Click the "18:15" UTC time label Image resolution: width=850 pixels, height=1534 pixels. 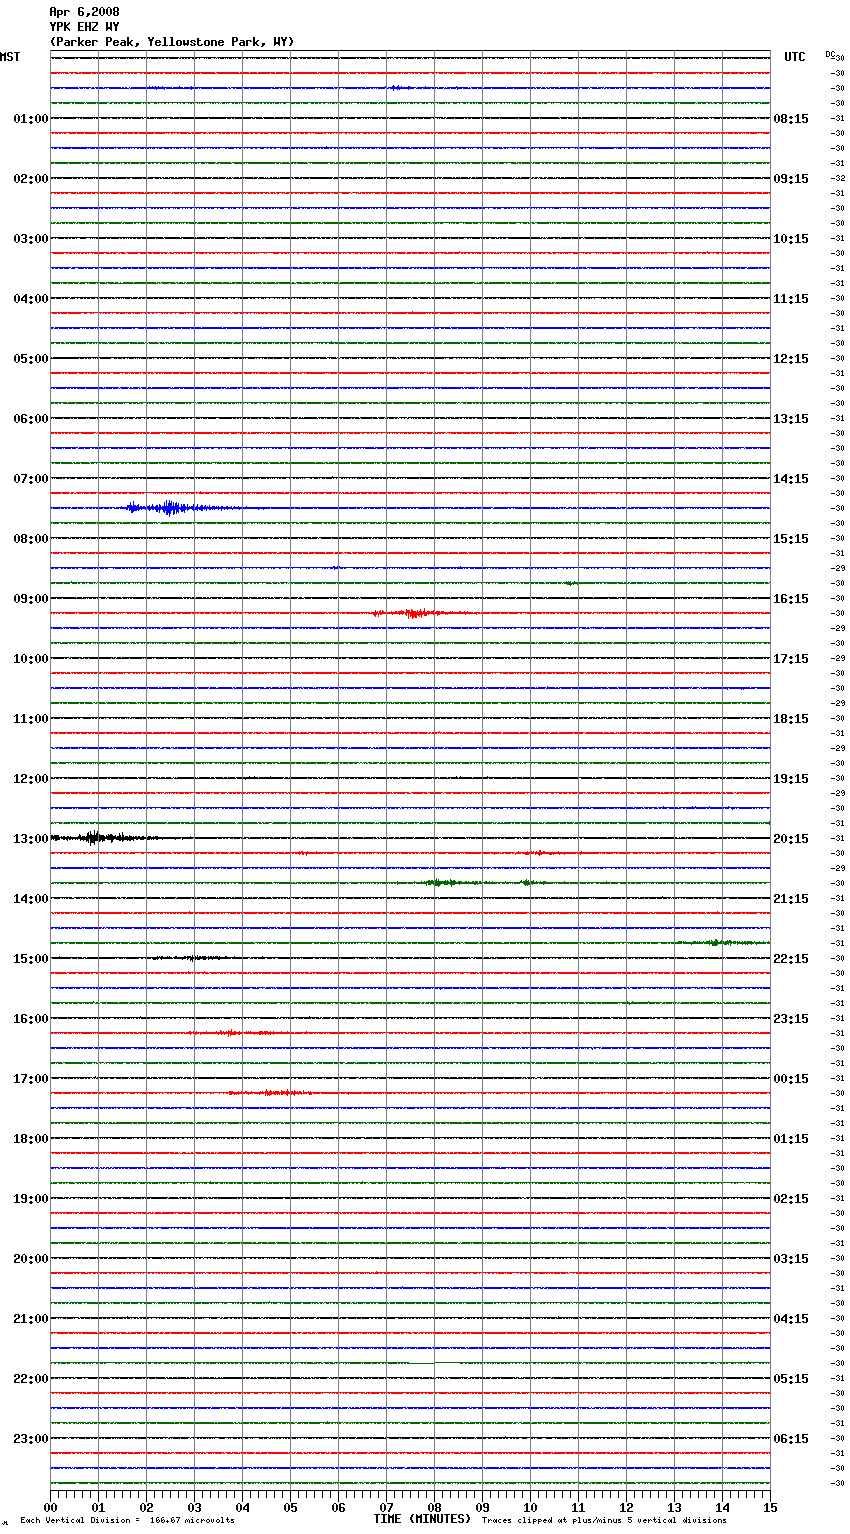pos(791,719)
